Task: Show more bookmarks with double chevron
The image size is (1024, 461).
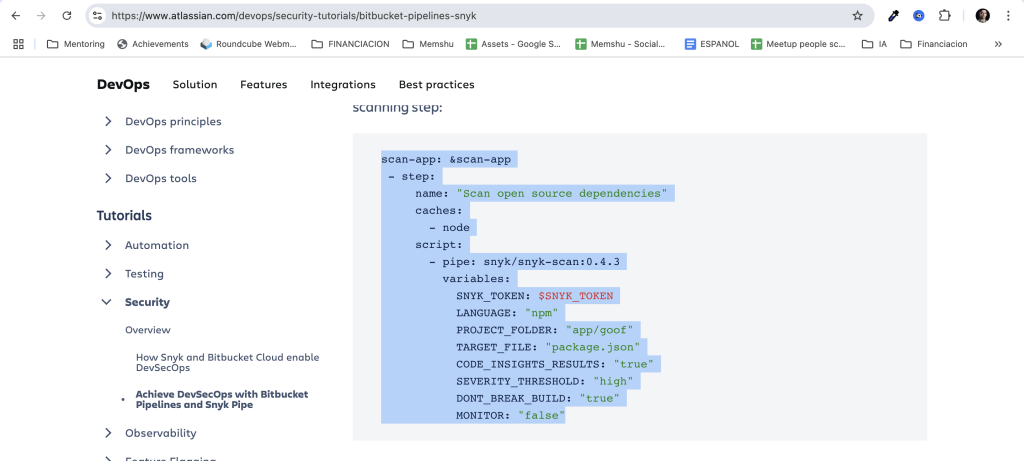Action: click(998, 44)
